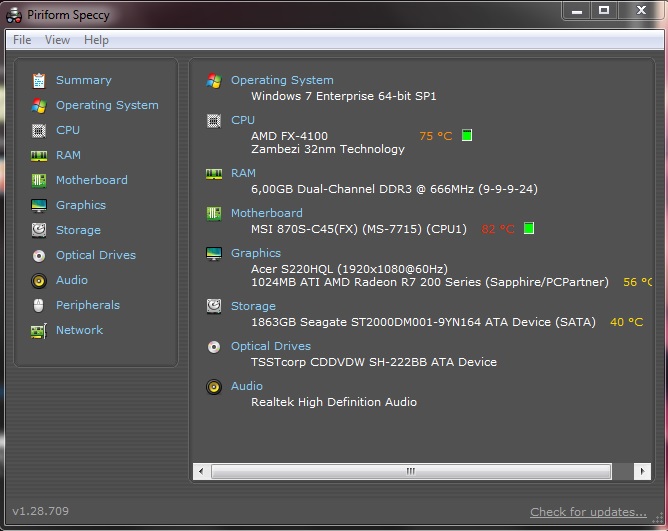Open Operating System heading link in summary
This screenshot has height=531, width=668.
pyautogui.click(x=282, y=80)
